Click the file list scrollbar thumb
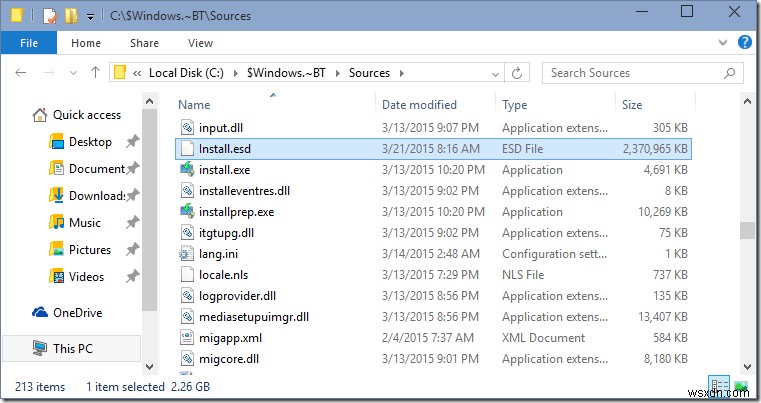The image size is (761, 403). (x=747, y=231)
